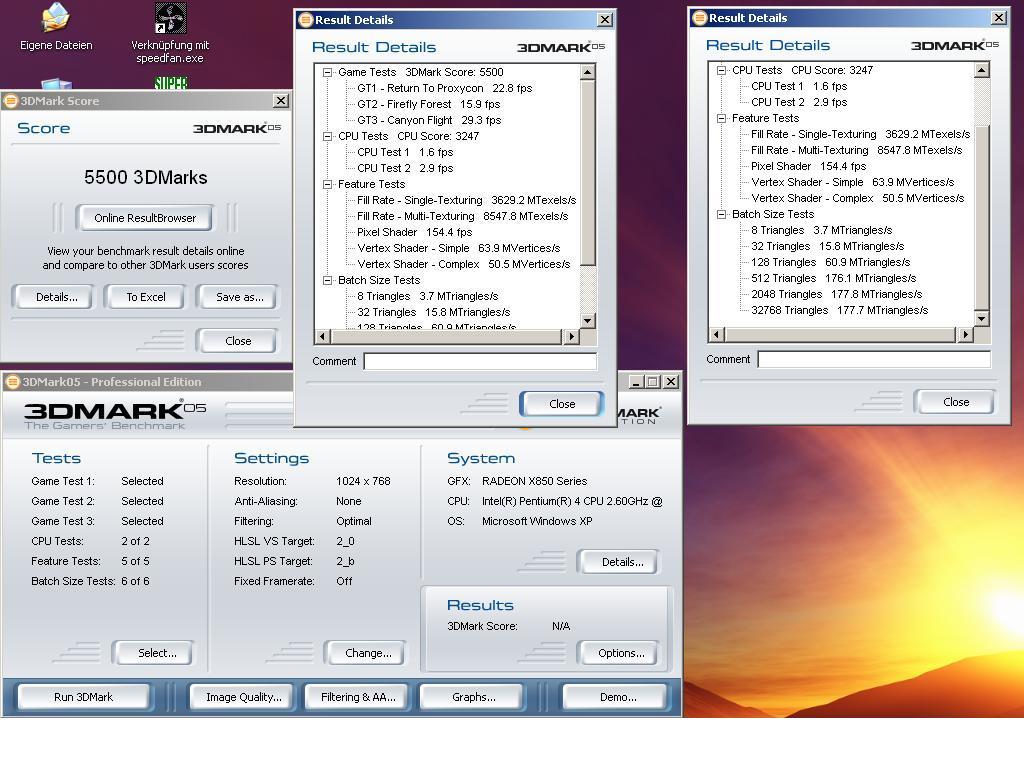The width and height of the screenshot is (1024, 768).
Task: Click scroll up arrow in middle Result Details tree
Action: [588, 72]
